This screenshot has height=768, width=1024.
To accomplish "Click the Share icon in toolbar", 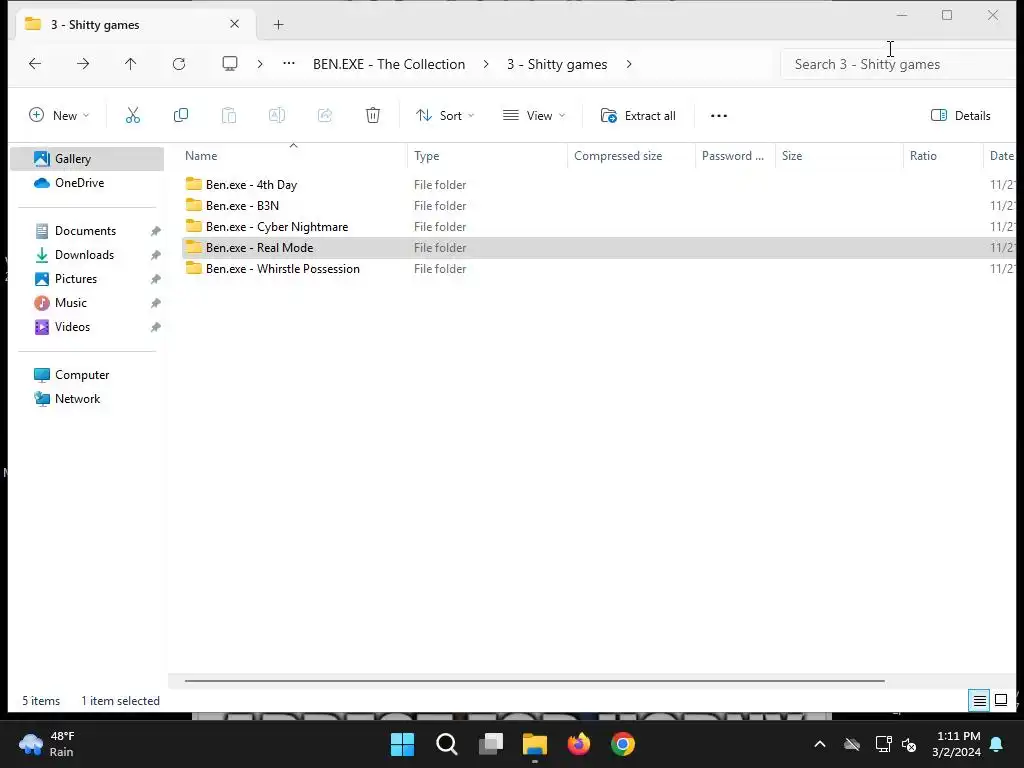I will tap(325, 116).
